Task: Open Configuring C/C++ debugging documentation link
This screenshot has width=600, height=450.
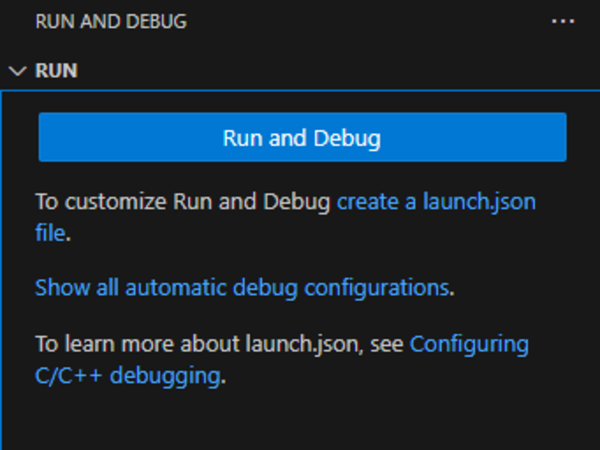Action: coord(468,345)
